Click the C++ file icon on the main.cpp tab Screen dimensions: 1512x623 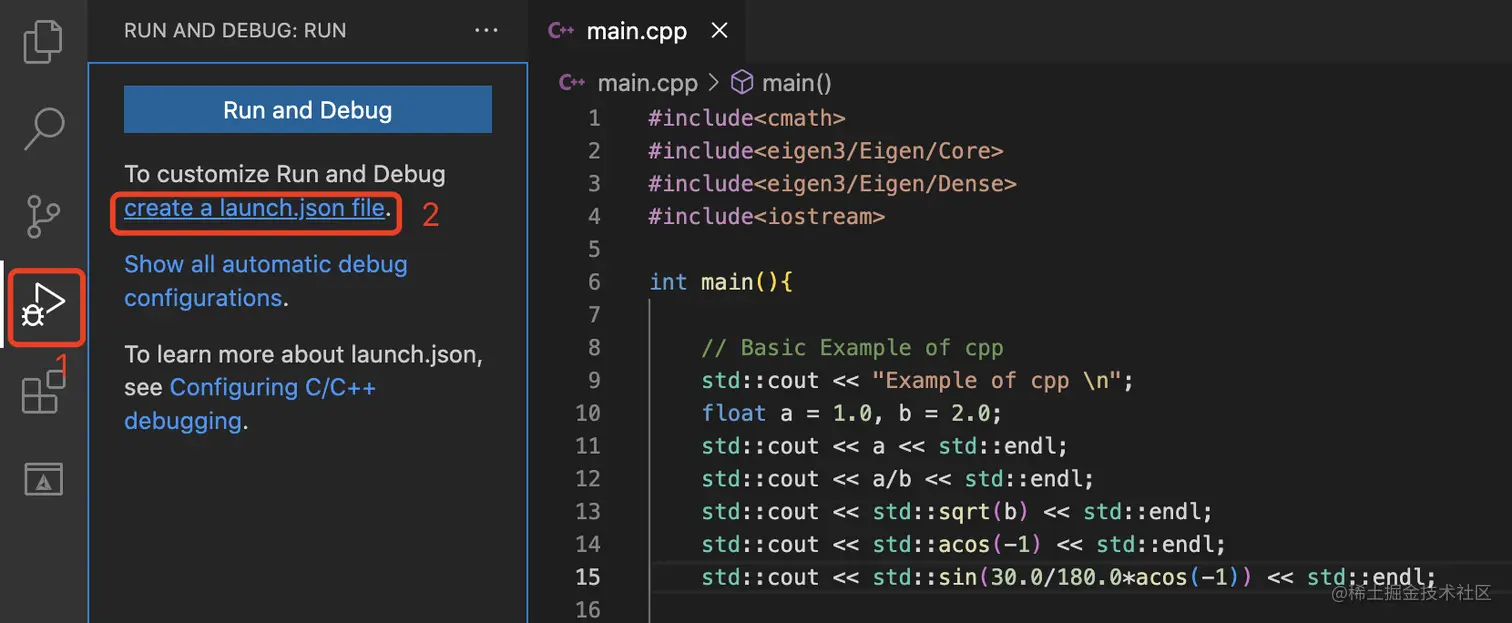pyautogui.click(x=562, y=31)
